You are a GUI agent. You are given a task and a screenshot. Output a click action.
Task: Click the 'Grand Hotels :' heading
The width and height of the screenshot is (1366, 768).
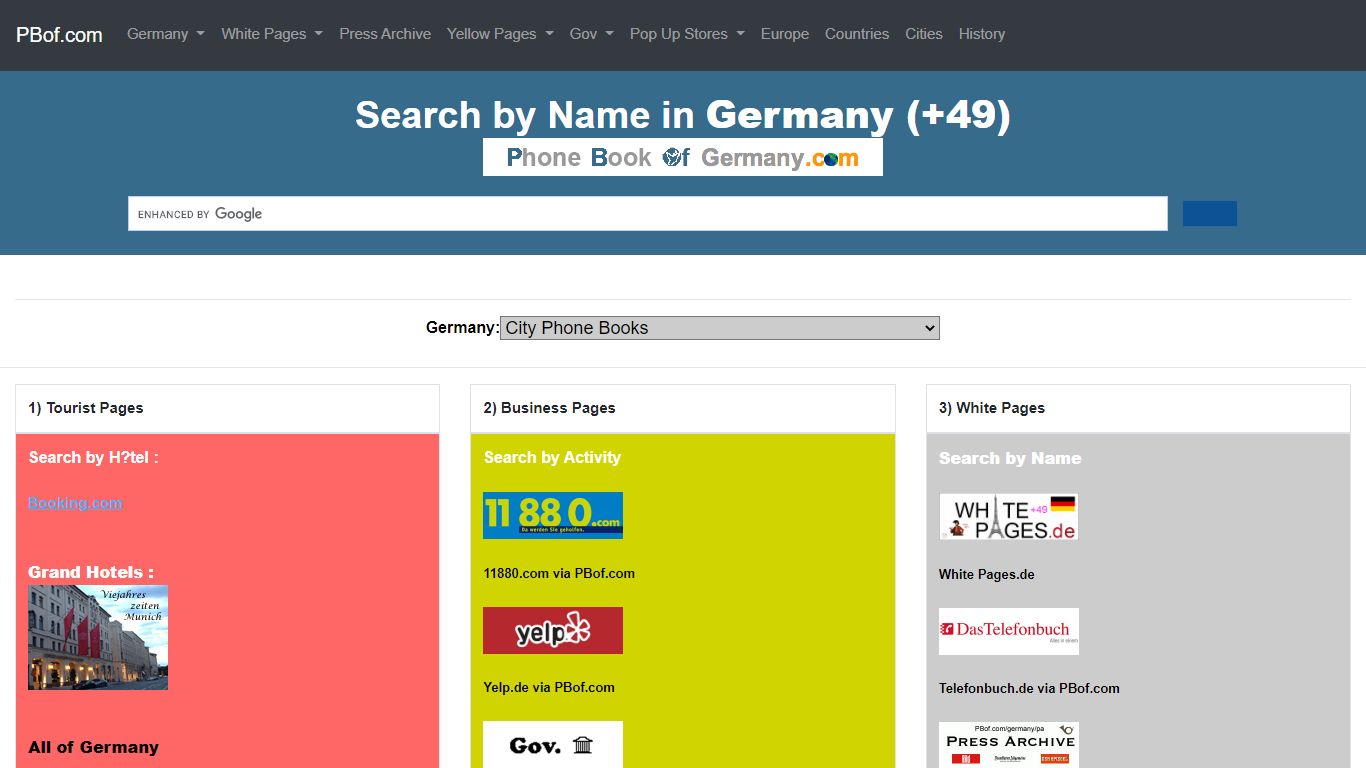click(91, 572)
